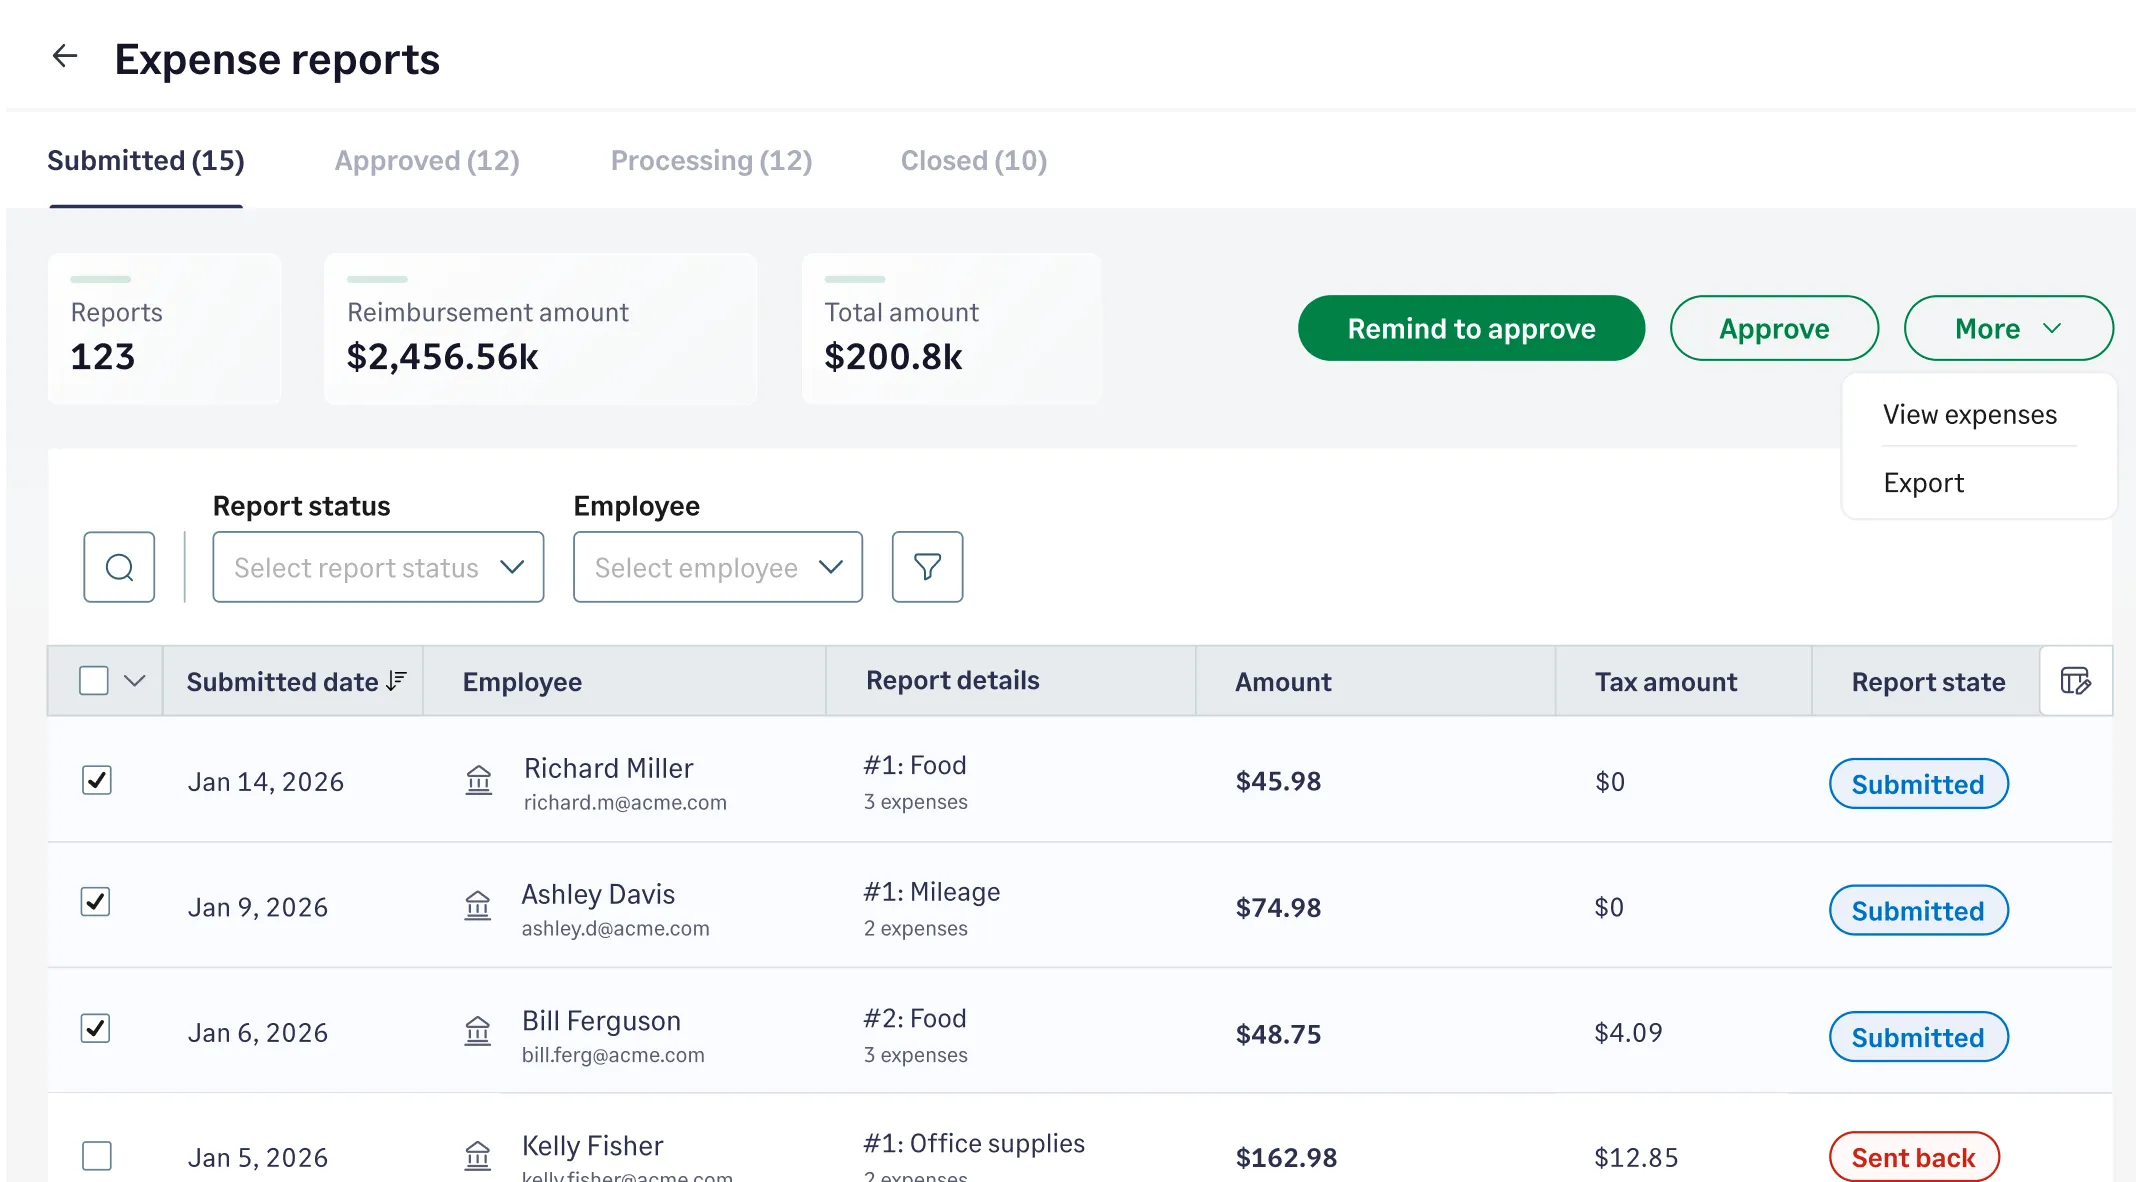
Task: Switch to the Approved tab
Action: point(427,160)
